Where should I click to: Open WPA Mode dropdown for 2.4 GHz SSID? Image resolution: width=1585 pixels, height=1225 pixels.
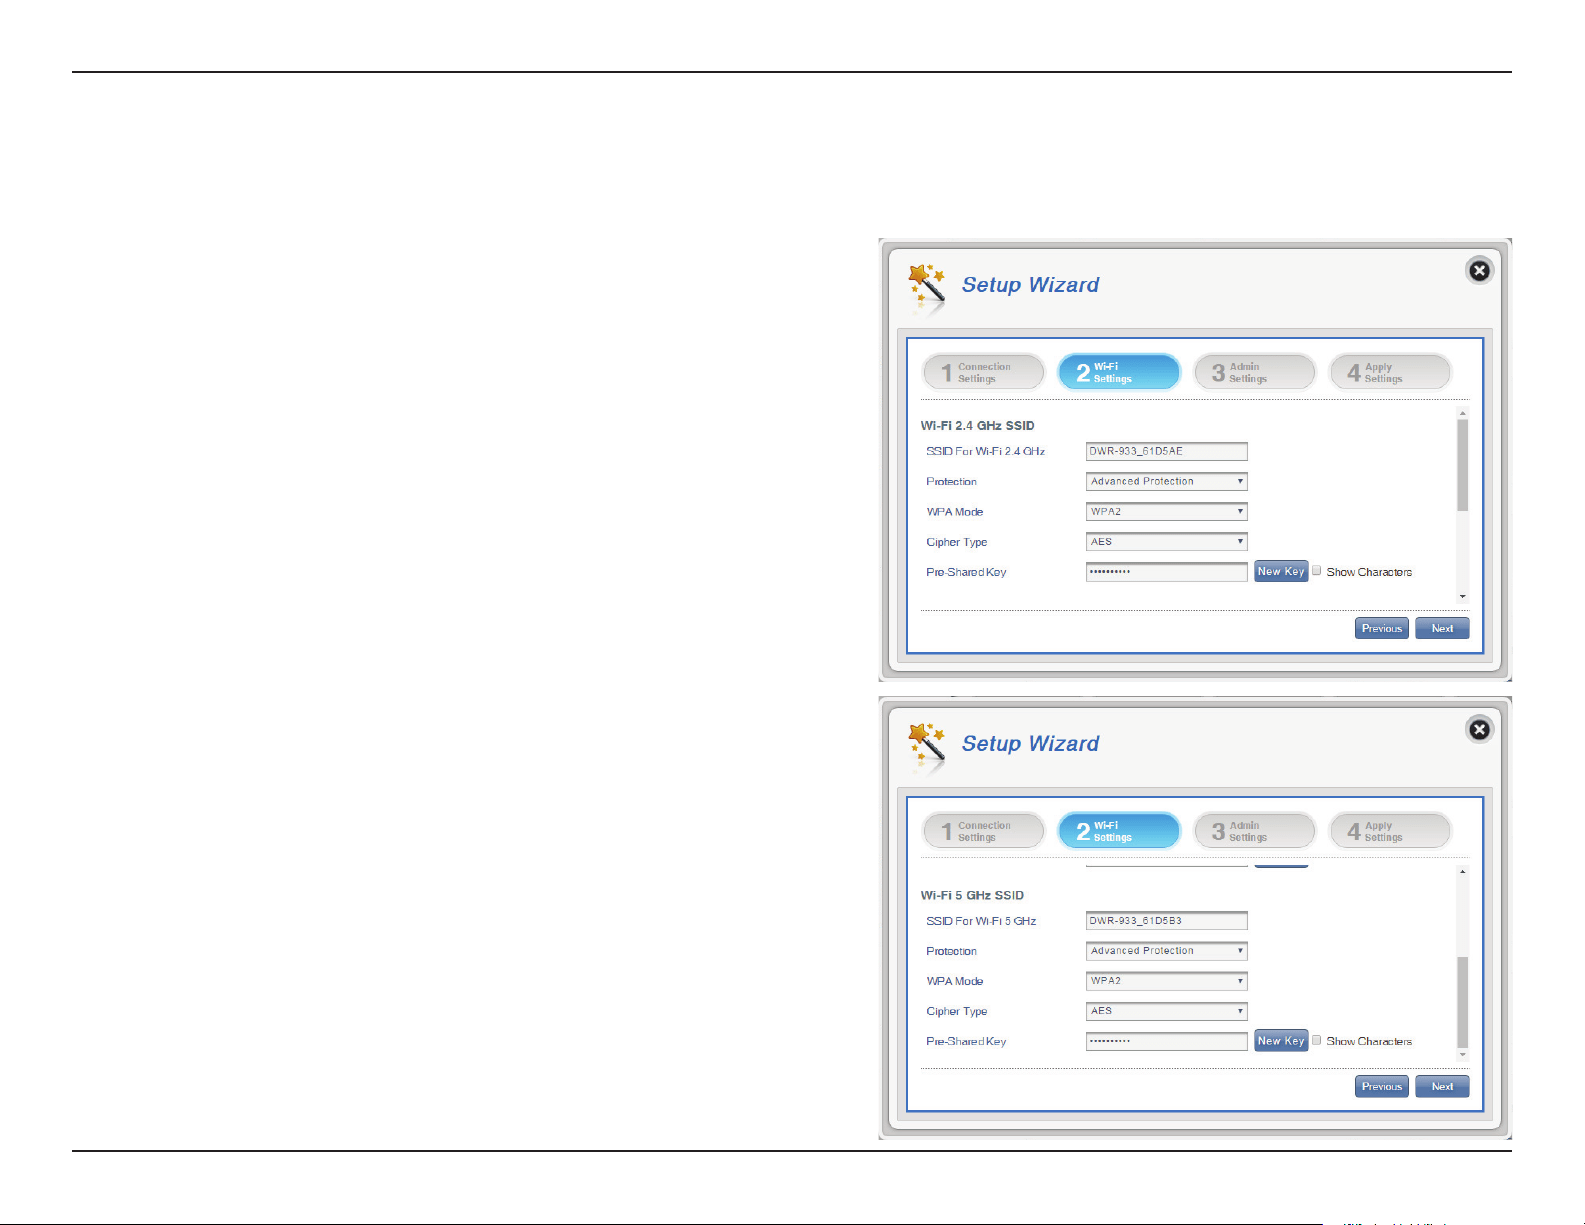[1166, 511]
